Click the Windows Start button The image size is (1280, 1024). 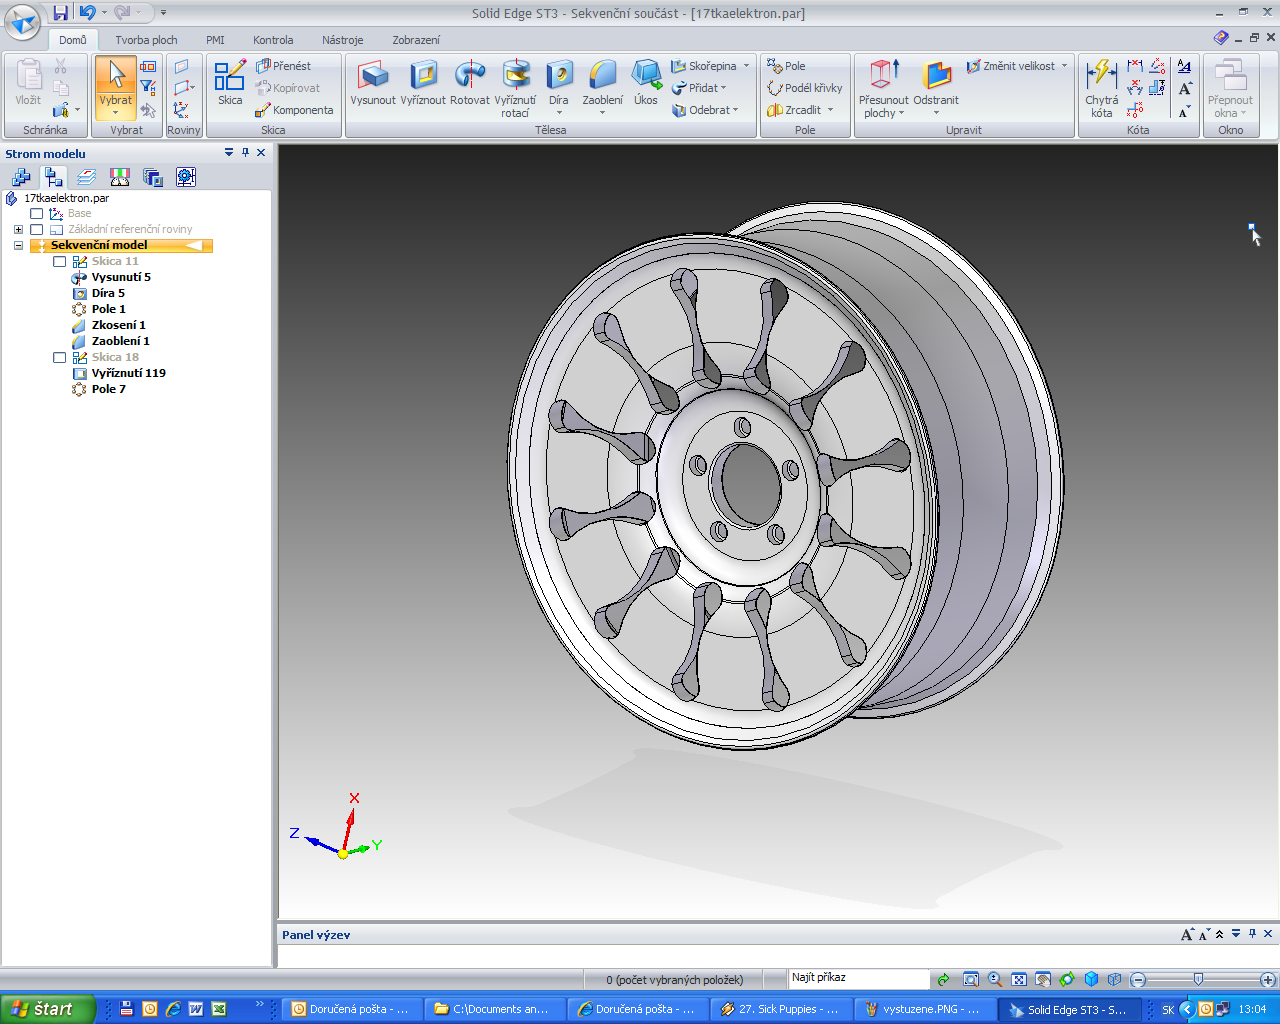point(47,1009)
